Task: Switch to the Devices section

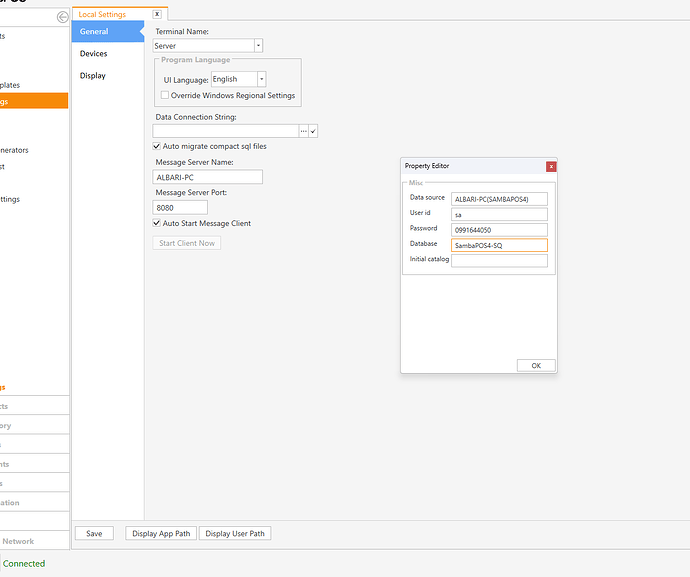Action: point(93,53)
